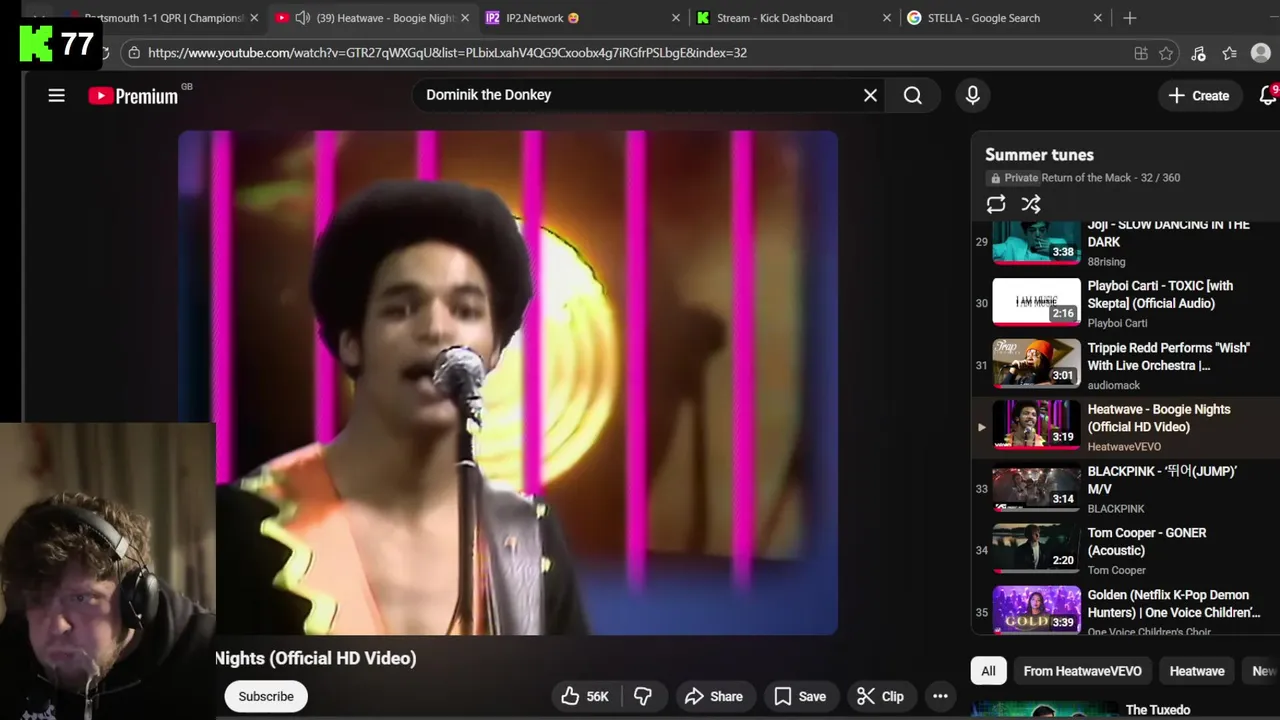This screenshot has width=1280, height=720.
Task: Open more actions ellipsis menu
Action: pyautogui.click(x=940, y=696)
